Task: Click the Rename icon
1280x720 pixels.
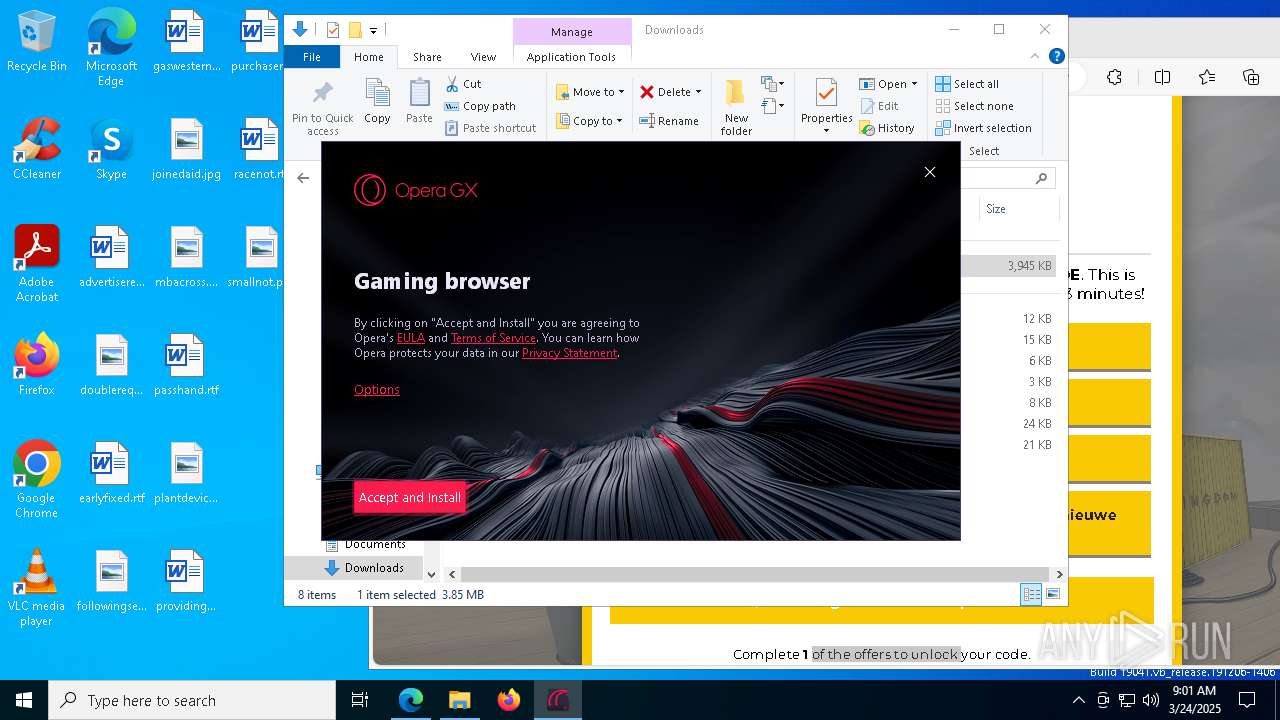Action: tap(647, 121)
